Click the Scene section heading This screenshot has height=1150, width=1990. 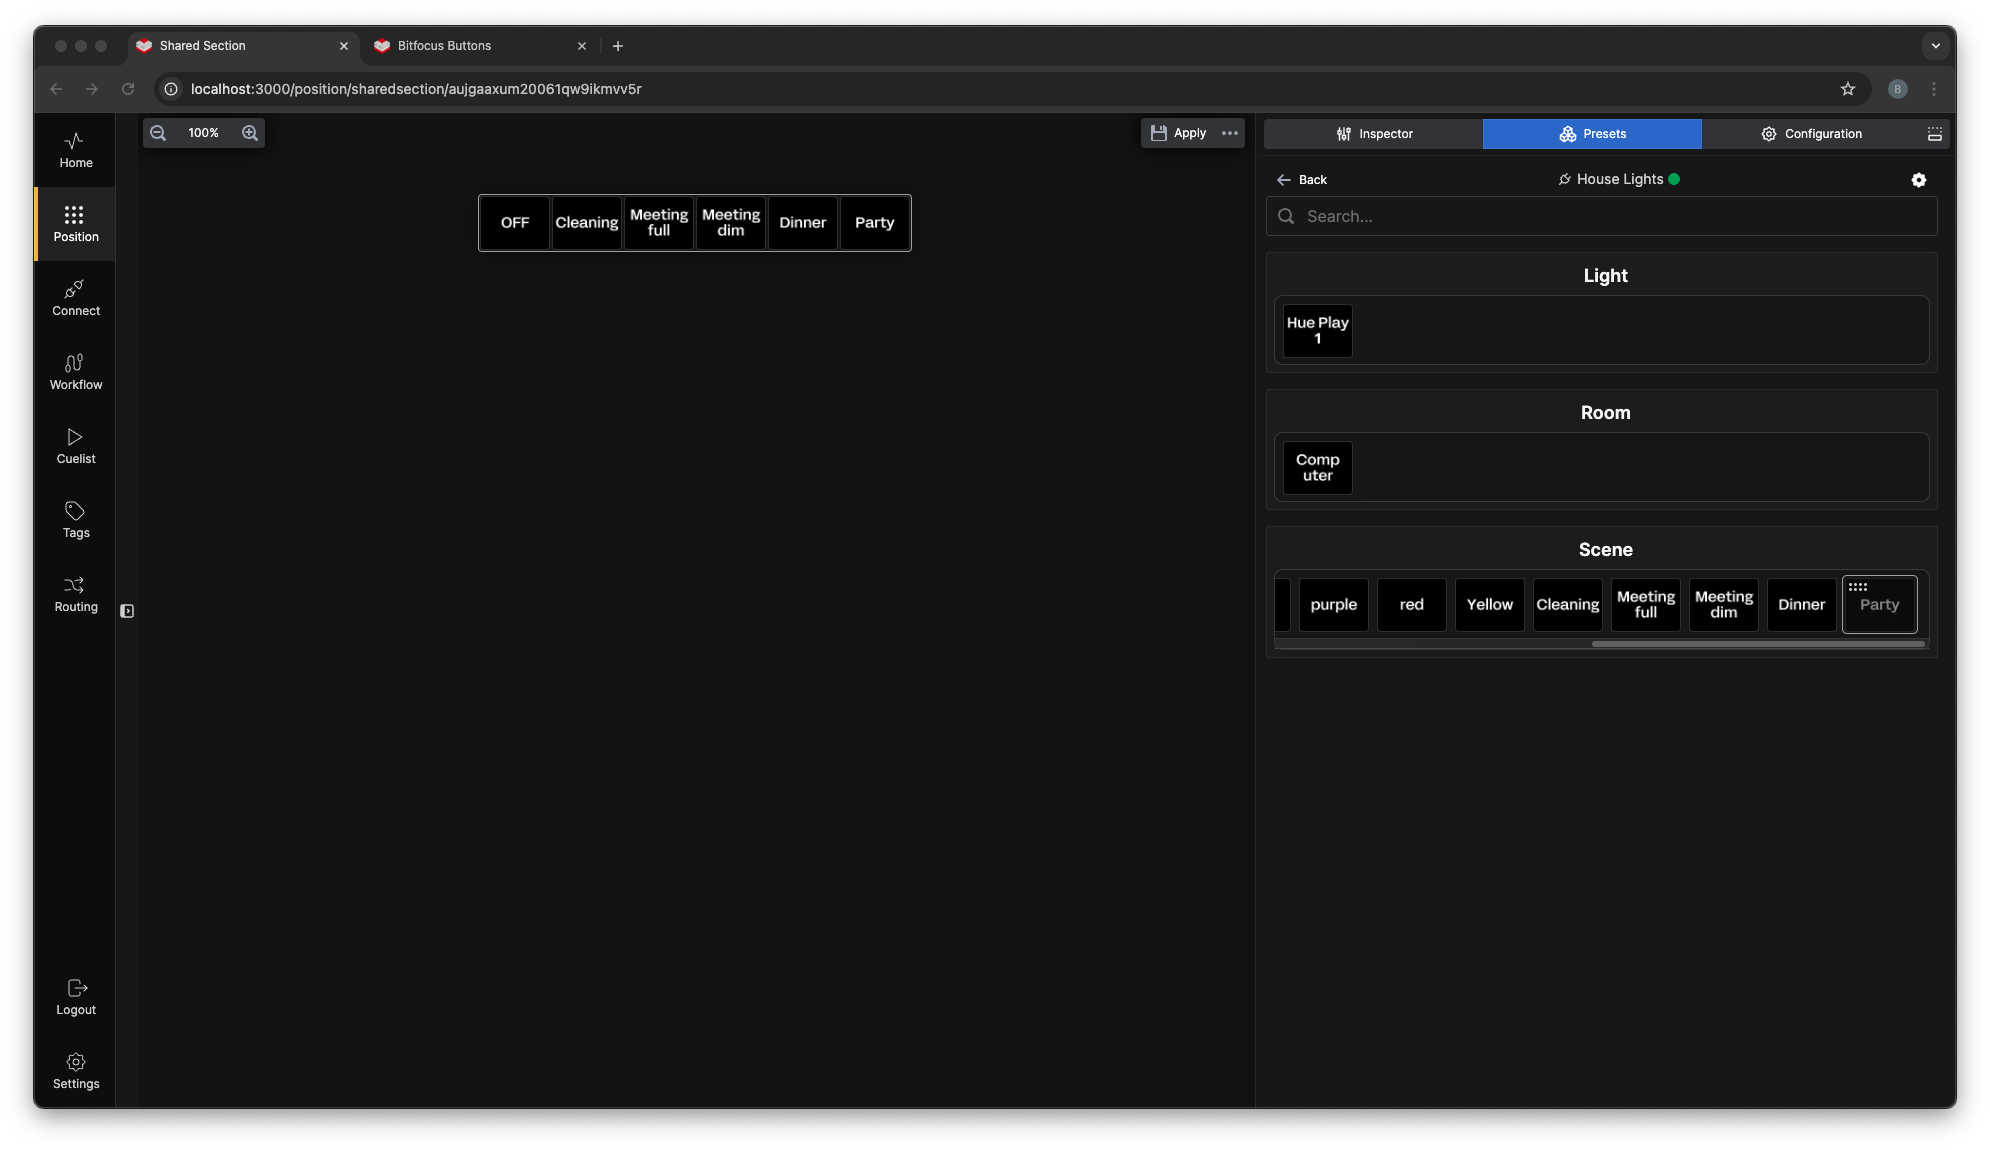click(x=1605, y=550)
